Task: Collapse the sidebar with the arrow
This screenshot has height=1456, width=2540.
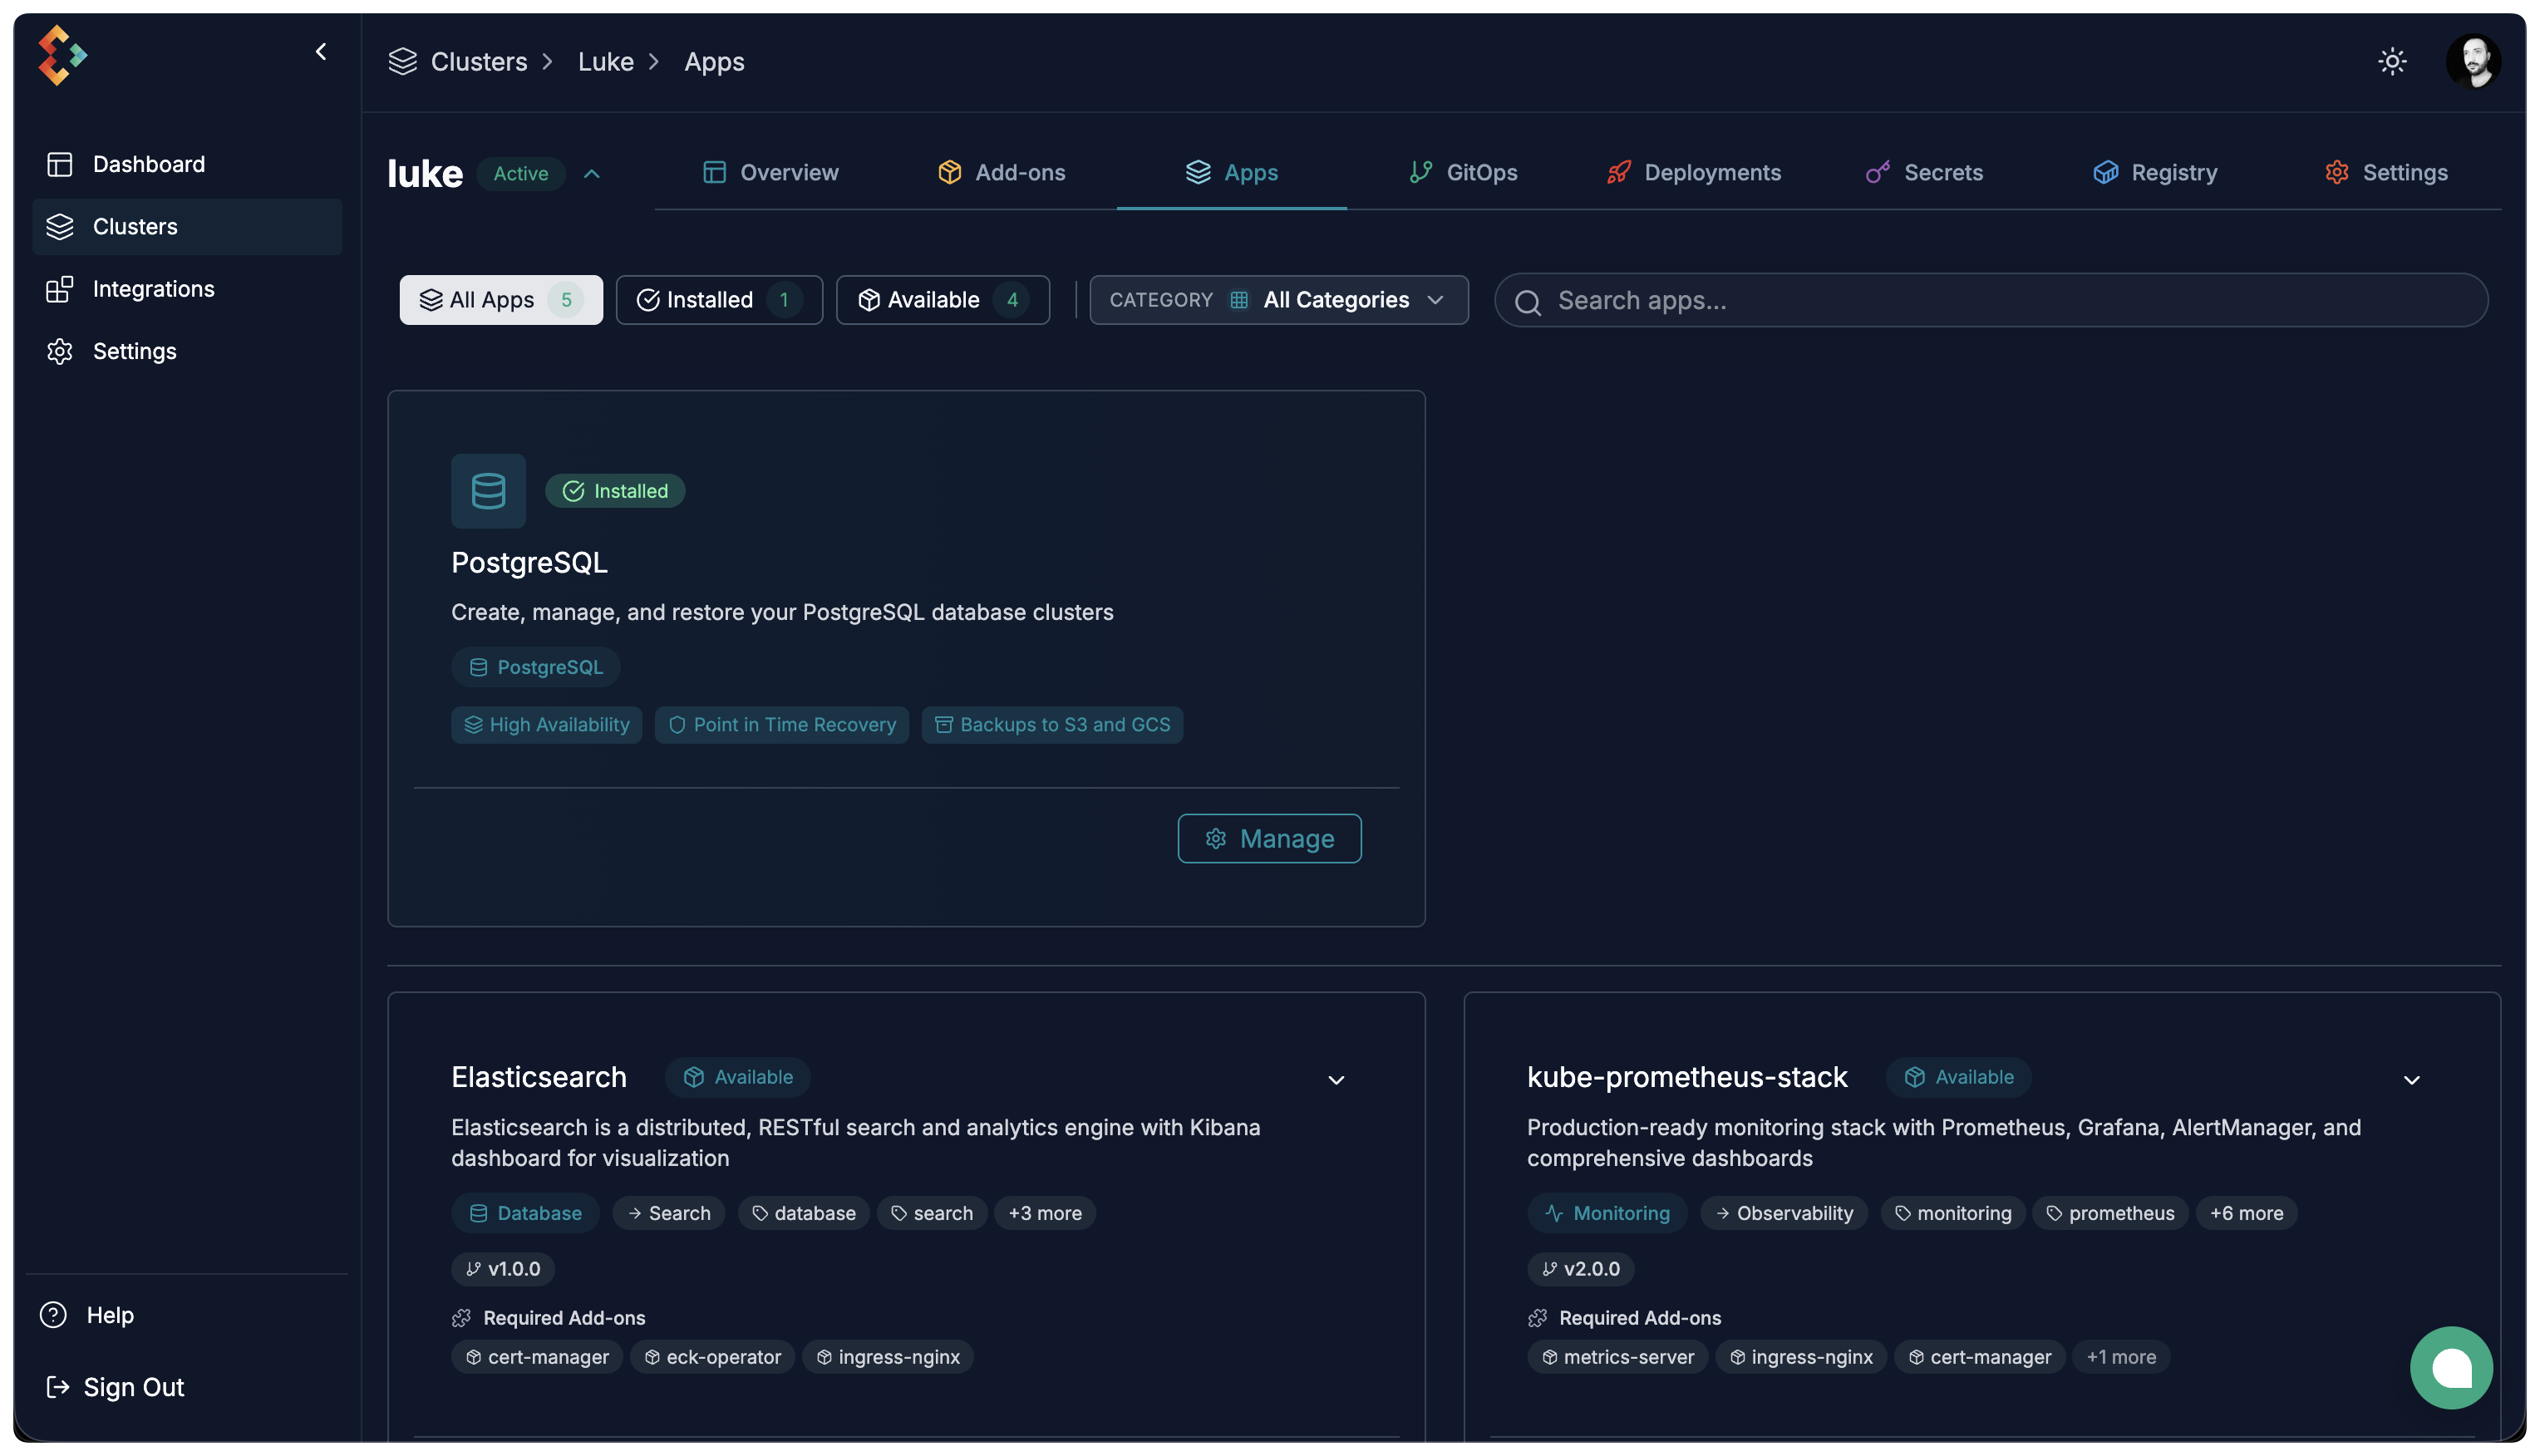Action: (321, 52)
